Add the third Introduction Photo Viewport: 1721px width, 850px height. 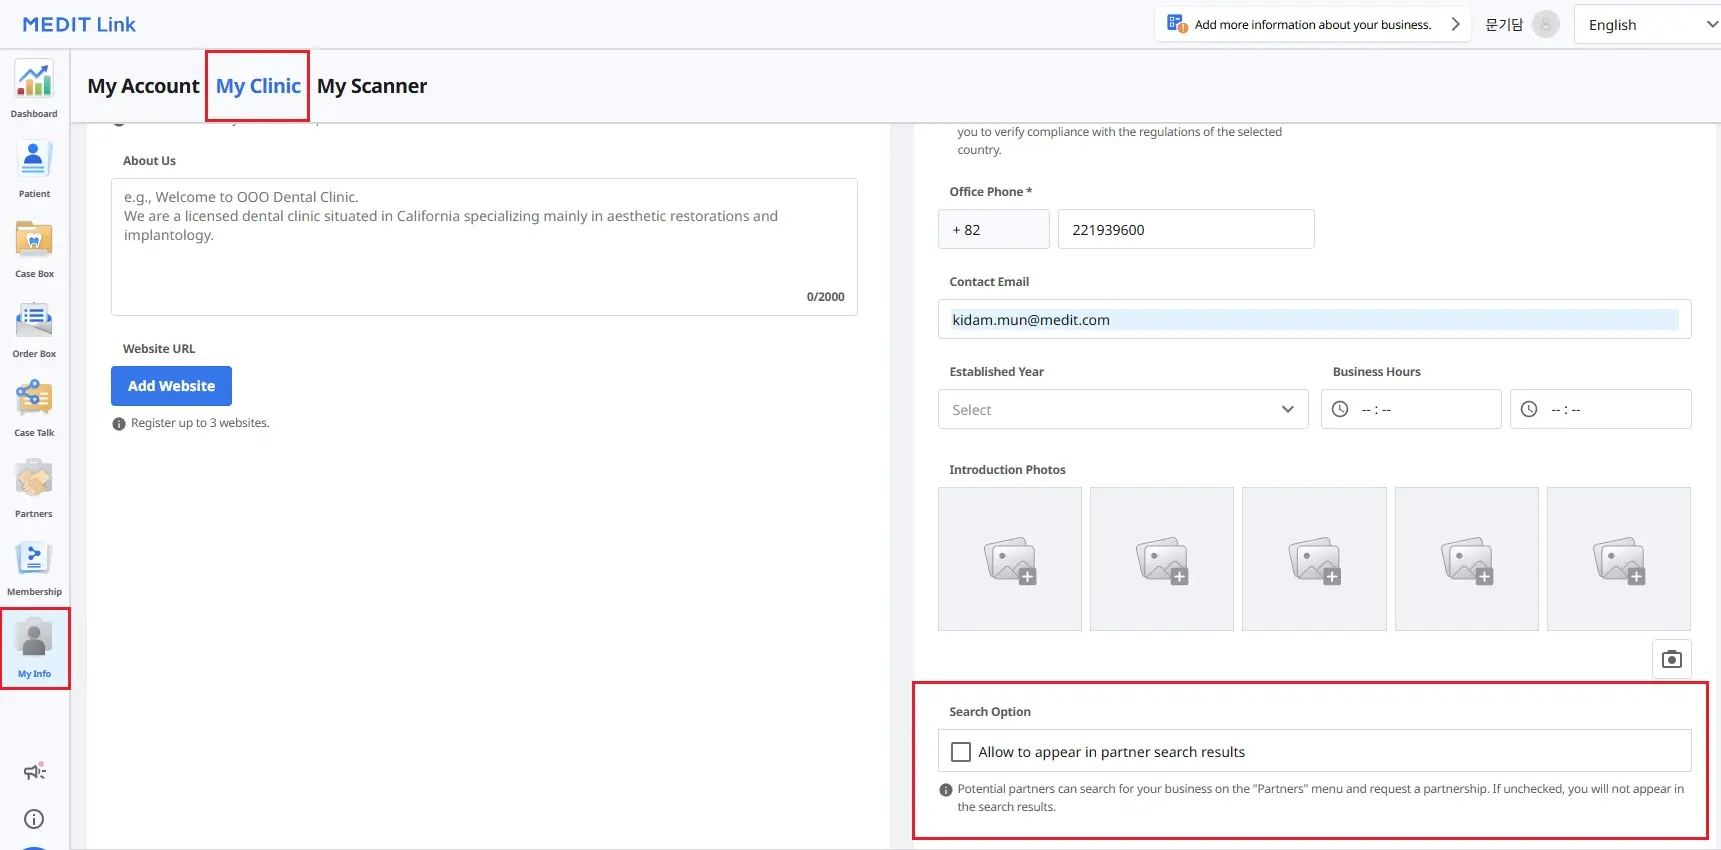[1314, 559]
